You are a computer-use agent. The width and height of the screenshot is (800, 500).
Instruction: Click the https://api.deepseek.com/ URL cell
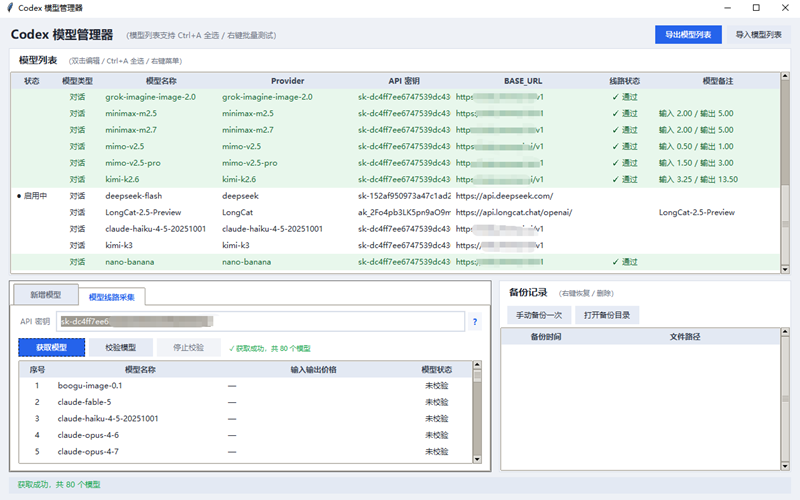coord(504,196)
